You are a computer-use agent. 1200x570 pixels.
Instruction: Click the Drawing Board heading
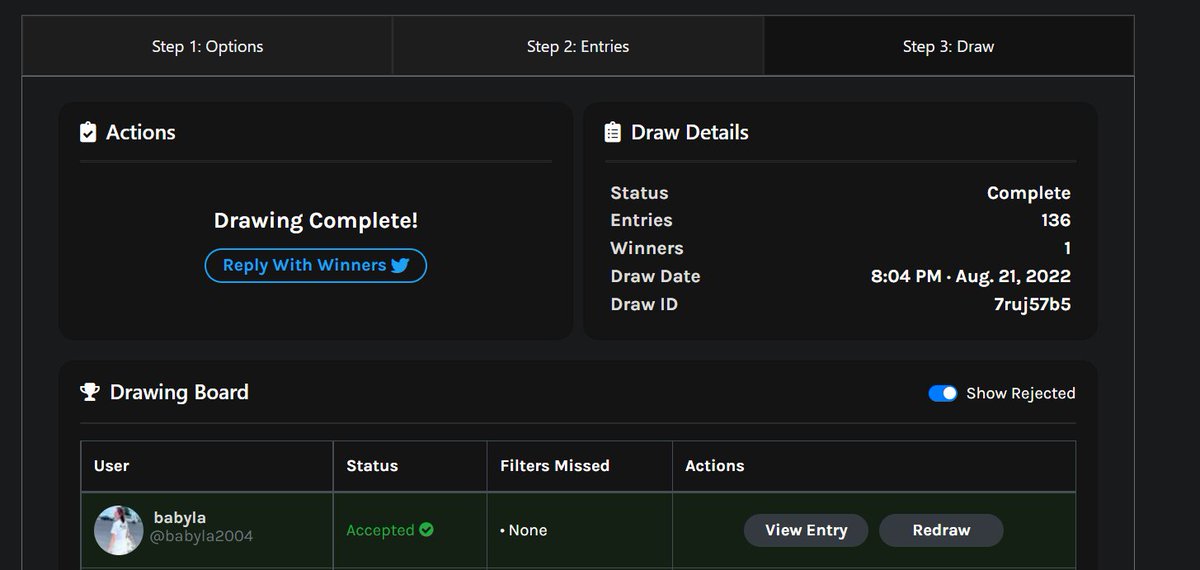pyautogui.click(x=179, y=392)
